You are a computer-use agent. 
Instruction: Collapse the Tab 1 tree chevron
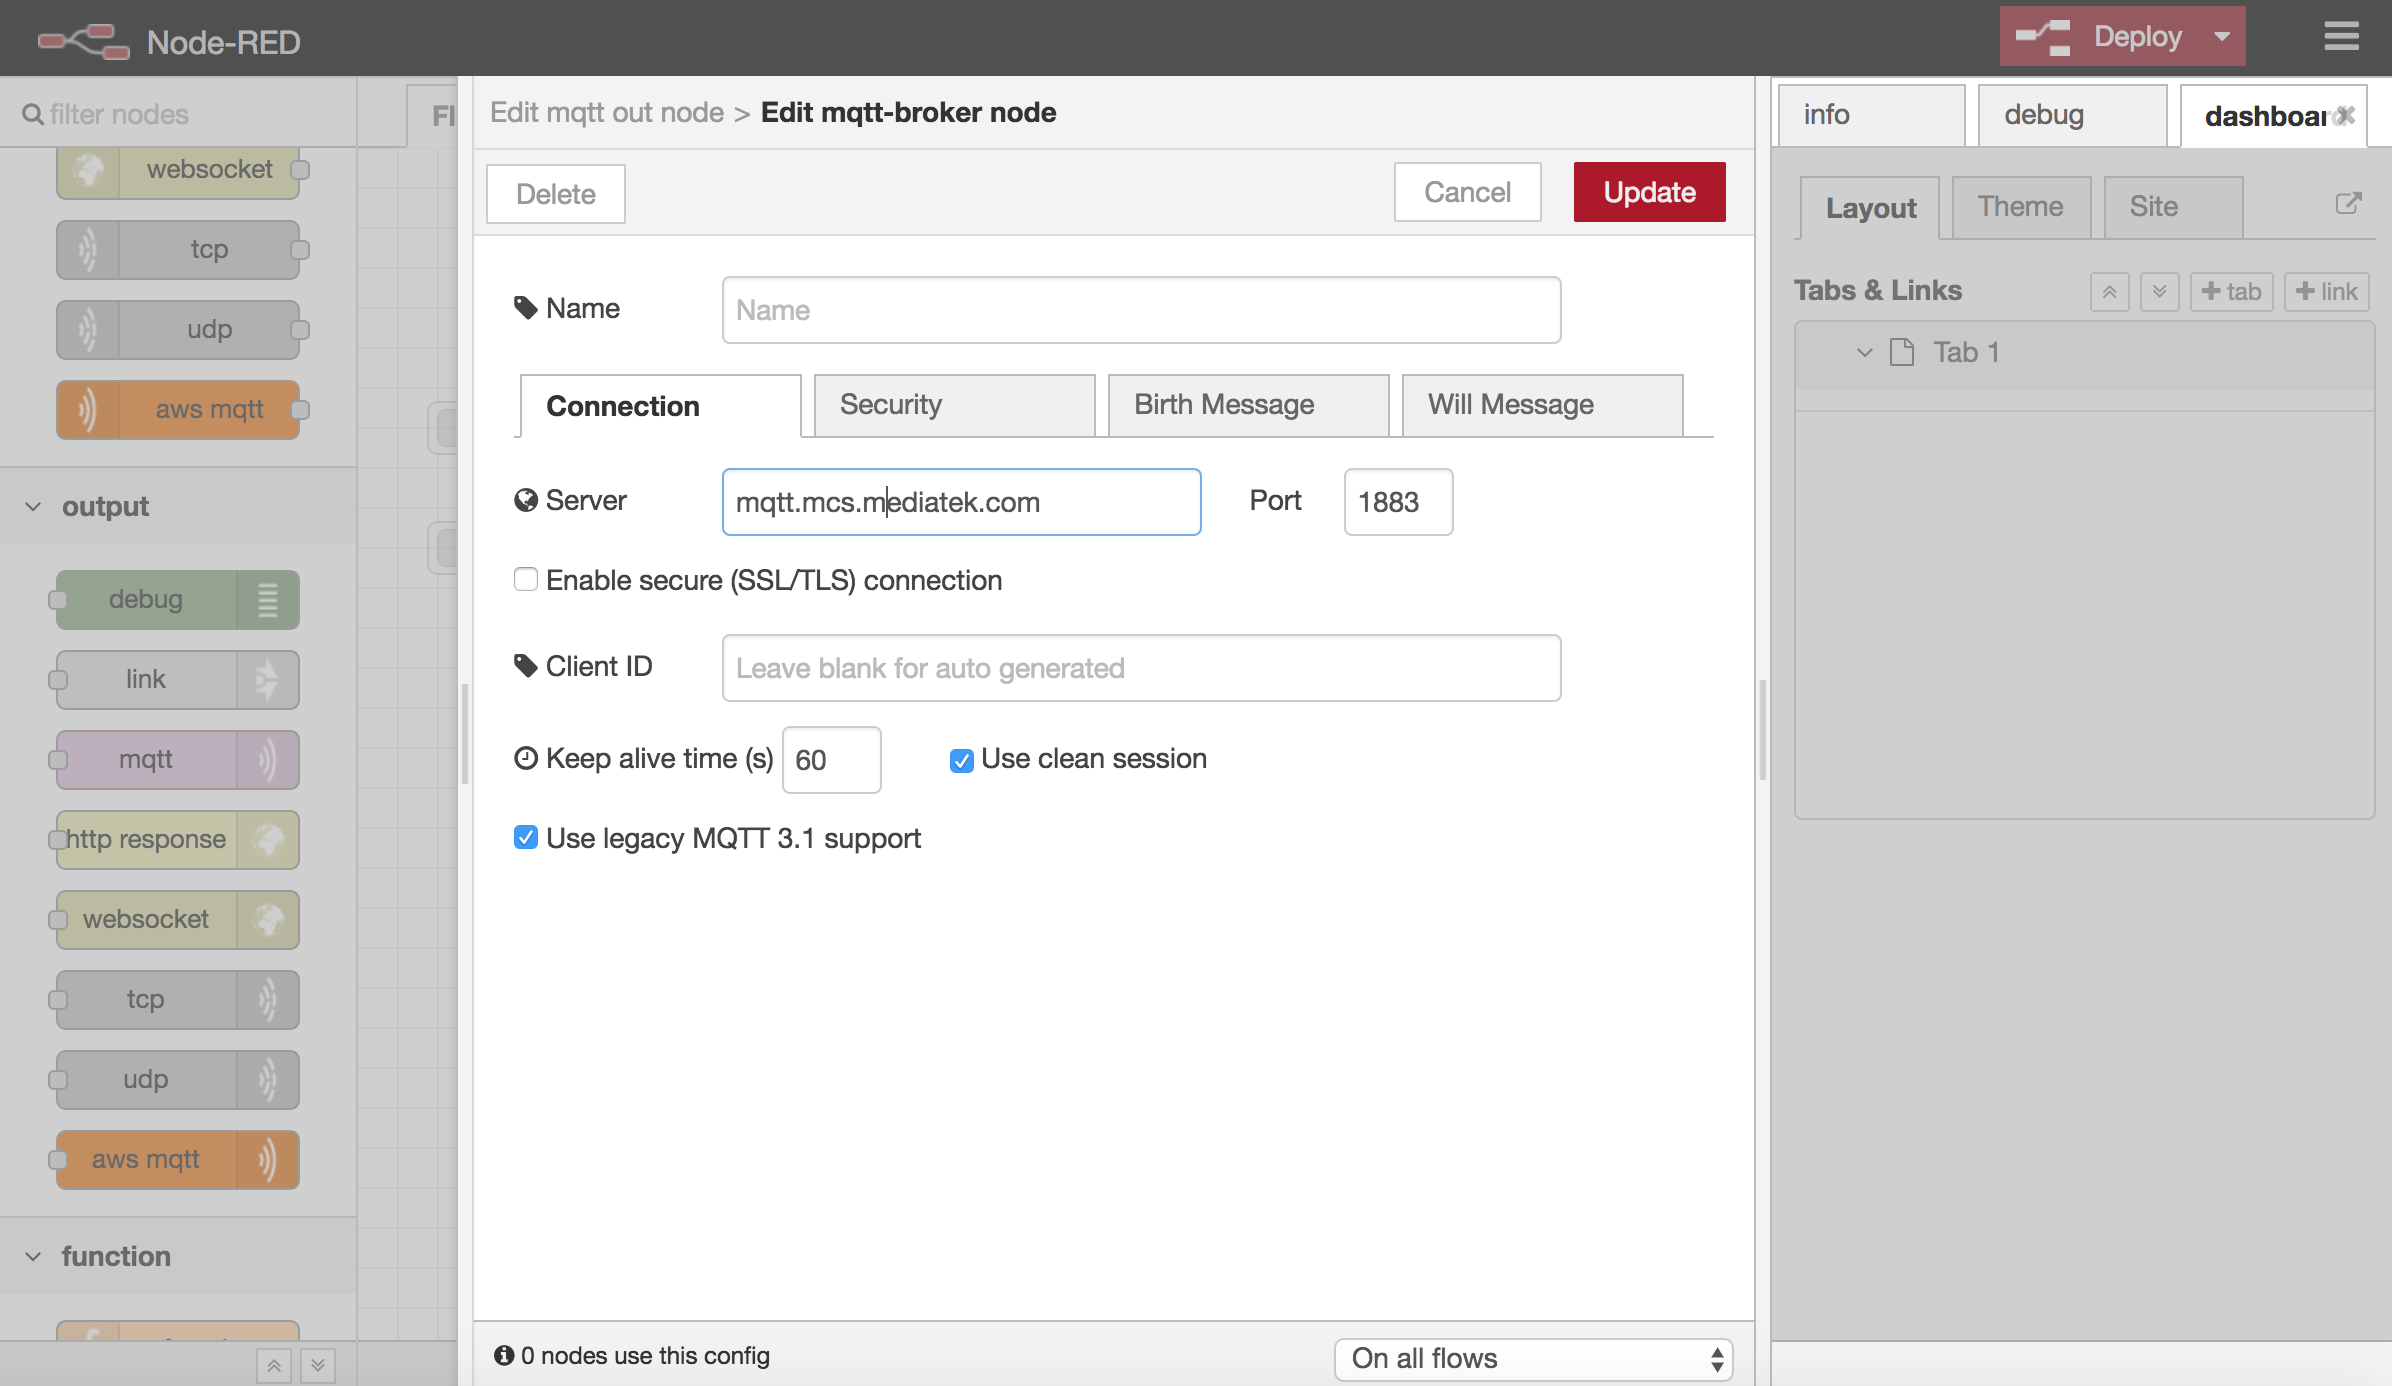click(x=1864, y=352)
